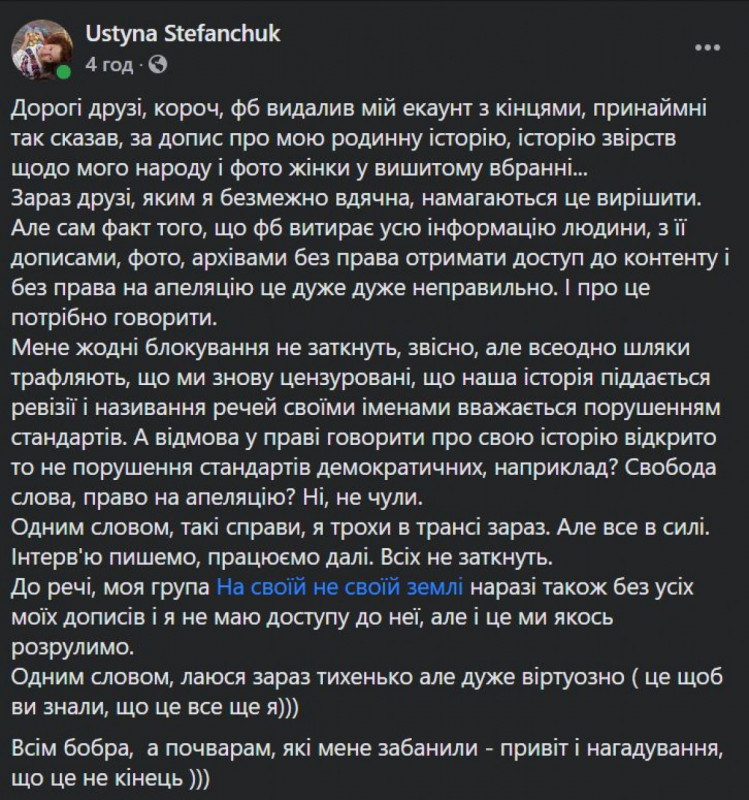
Task: Click the line 'ви знали, що це все ще я)))'
Action: pos(155,707)
